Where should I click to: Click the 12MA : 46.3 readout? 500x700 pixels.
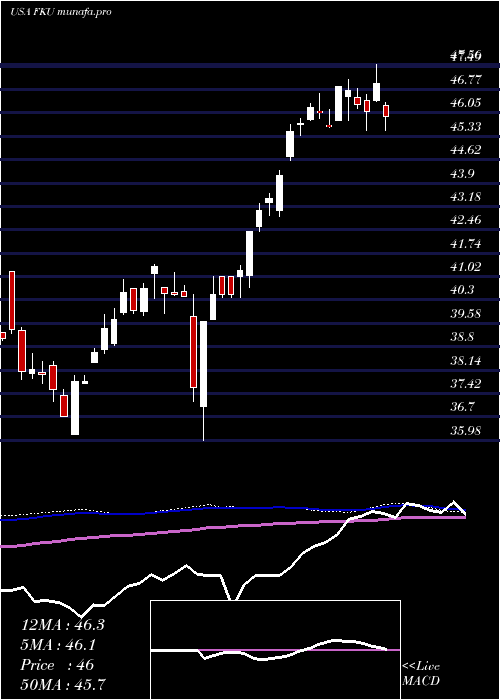coord(62,625)
